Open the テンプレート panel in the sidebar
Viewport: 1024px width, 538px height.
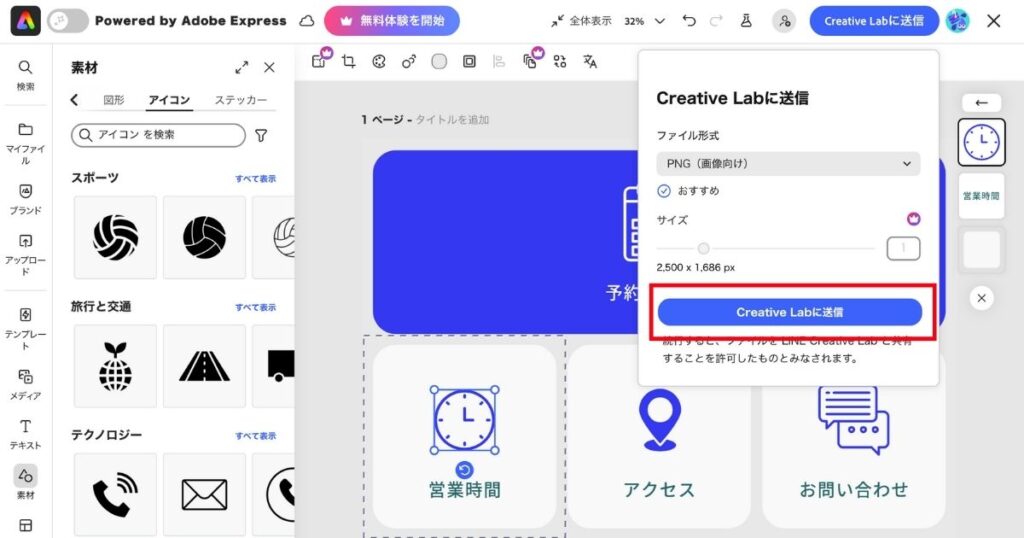(x=25, y=328)
